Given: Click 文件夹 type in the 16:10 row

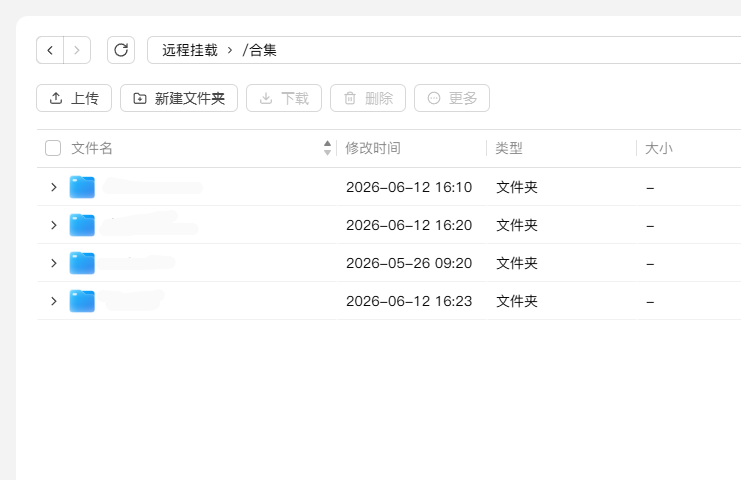Looking at the screenshot, I should [517, 187].
